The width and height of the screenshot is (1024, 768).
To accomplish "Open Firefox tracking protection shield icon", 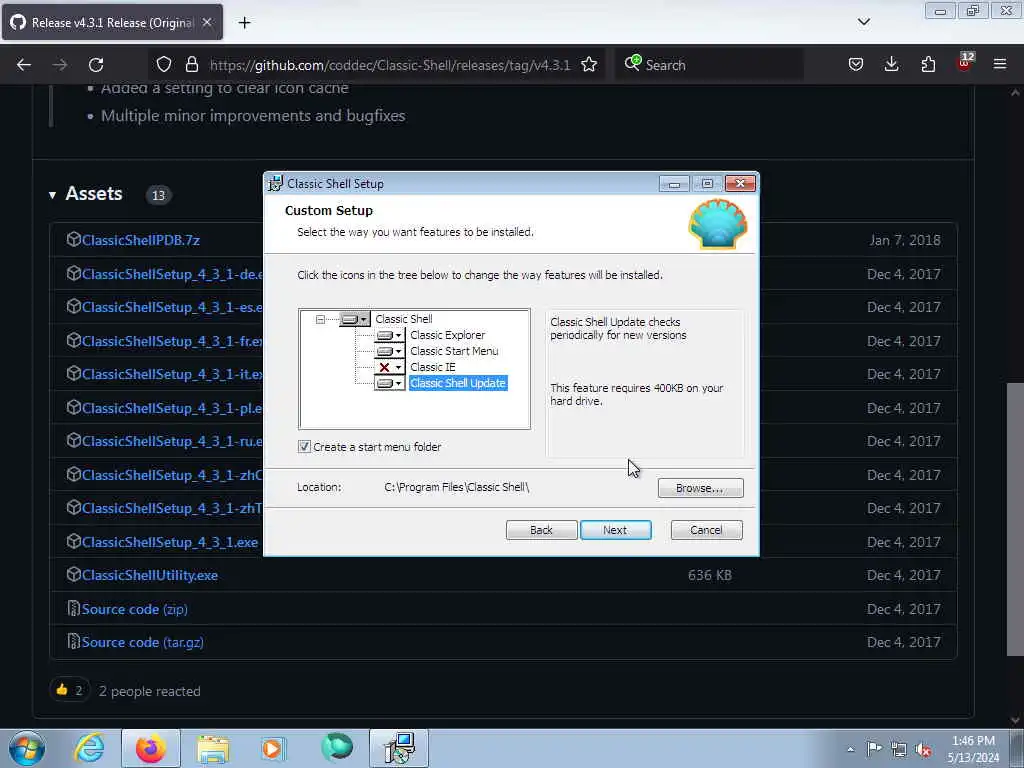I will [164, 65].
